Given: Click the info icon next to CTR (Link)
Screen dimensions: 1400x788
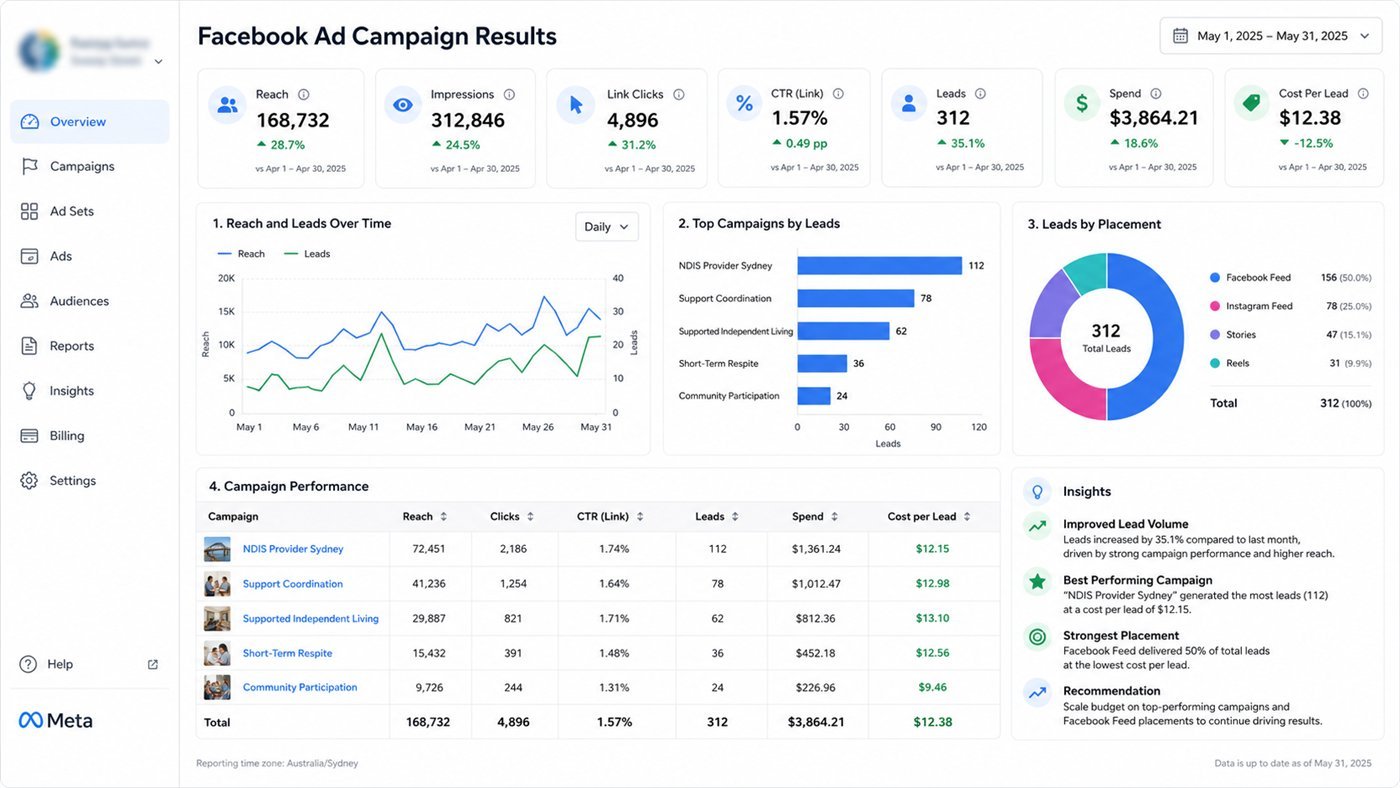Looking at the screenshot, I should (838, 93).
